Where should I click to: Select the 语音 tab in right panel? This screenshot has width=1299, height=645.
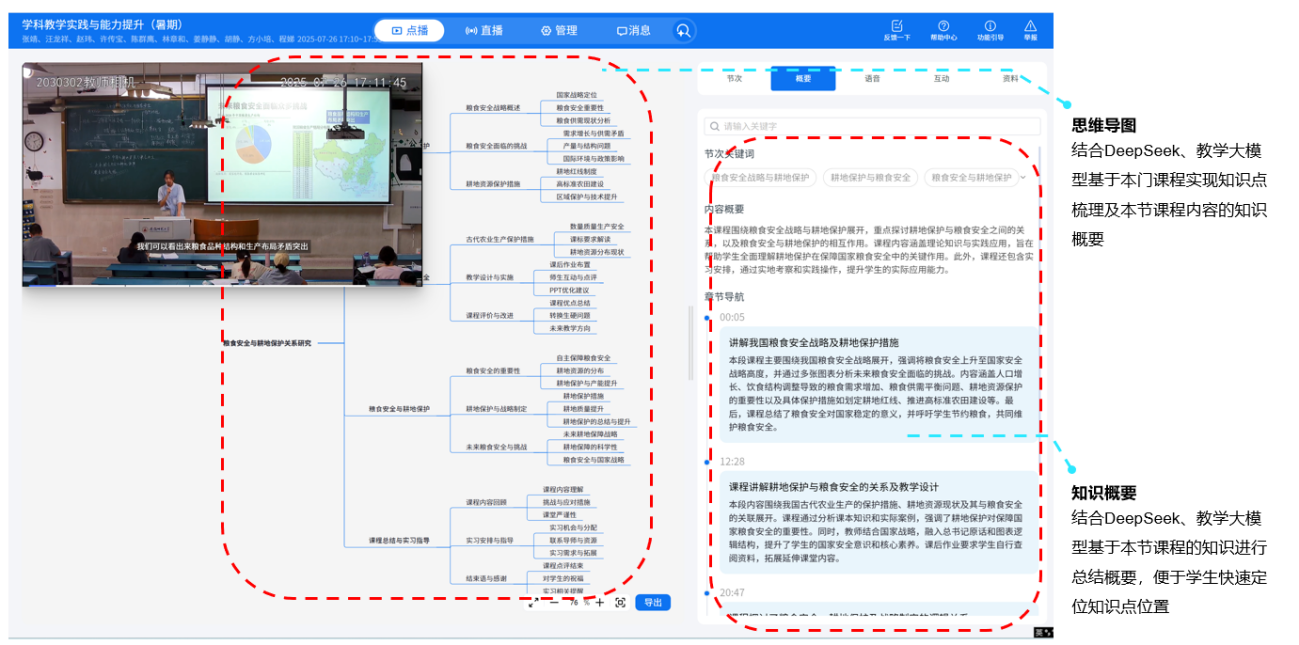pos(872,78)
